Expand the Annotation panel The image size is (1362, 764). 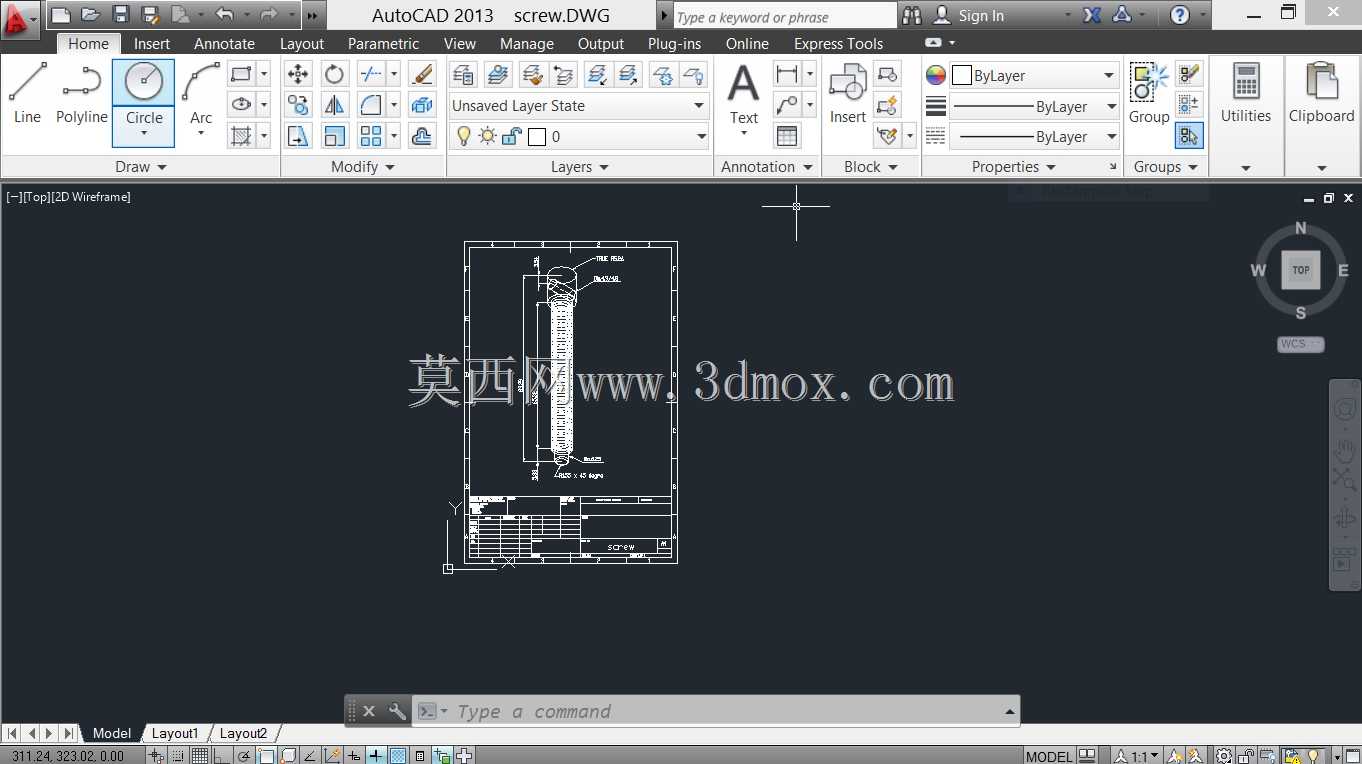pyautogui.click(x=767, y=167)
